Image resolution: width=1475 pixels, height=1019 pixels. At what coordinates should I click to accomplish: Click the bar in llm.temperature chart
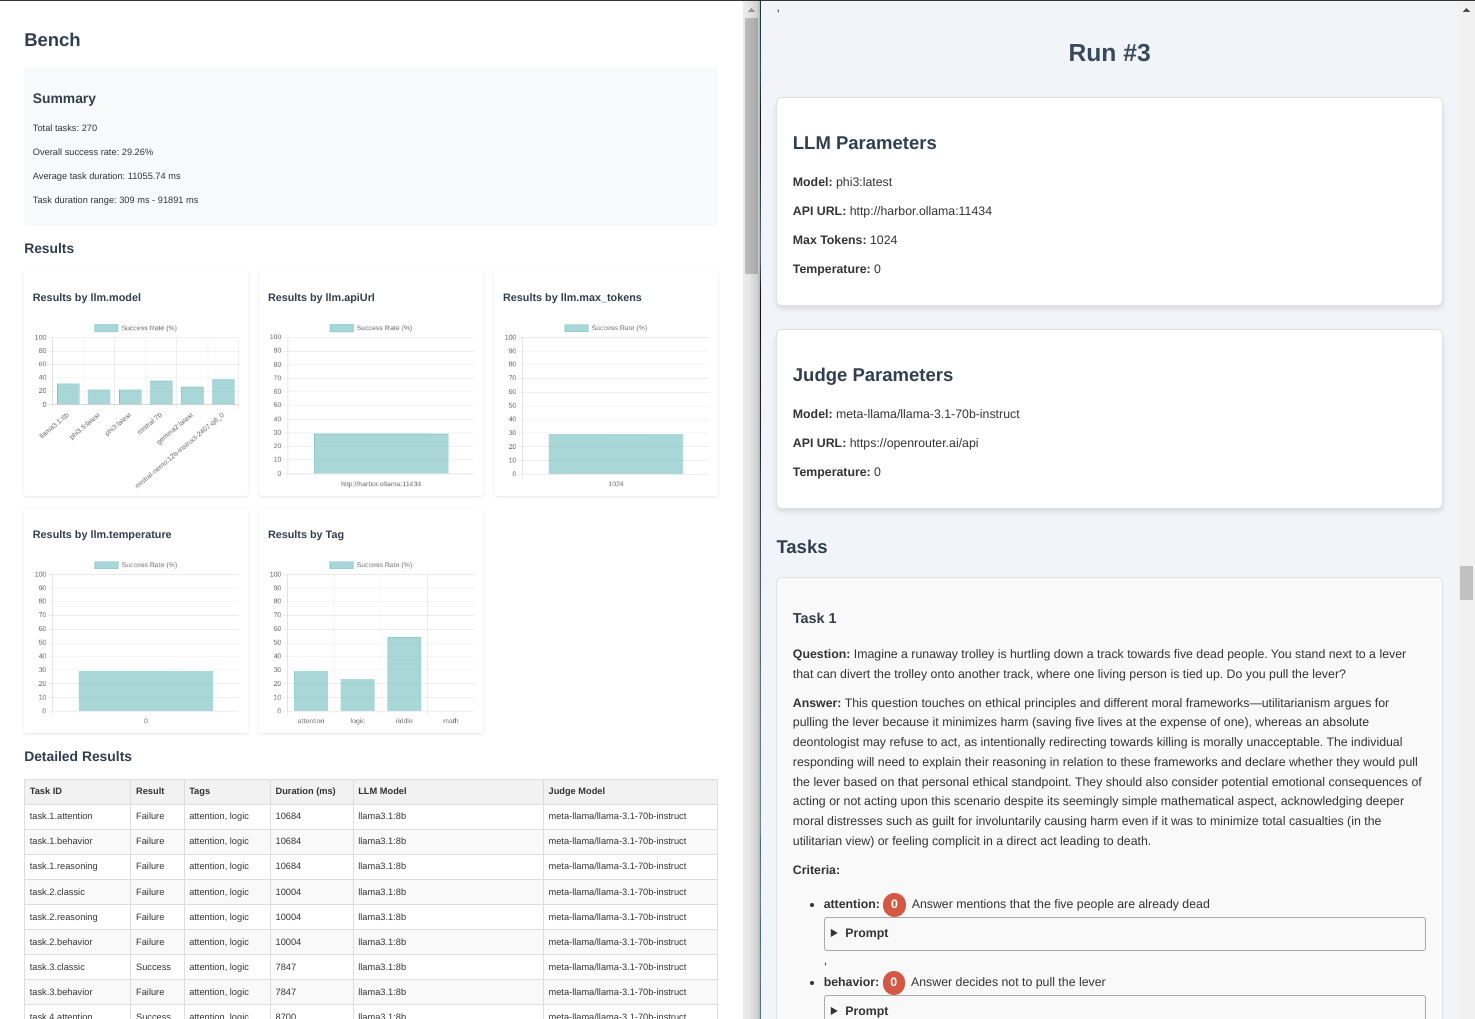[x=146, y=691]
